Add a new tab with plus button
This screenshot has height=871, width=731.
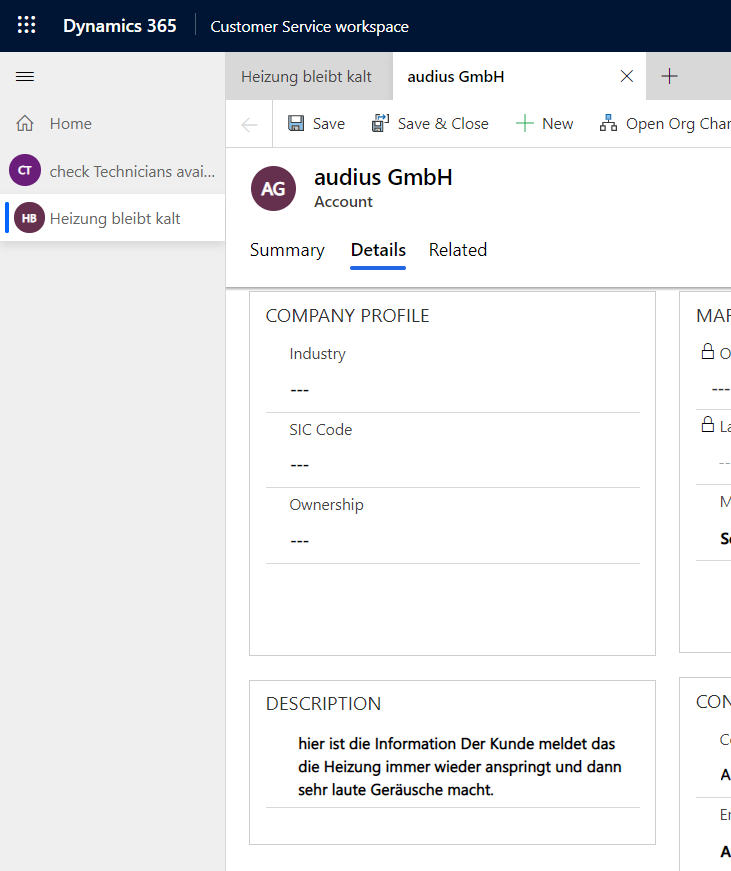point(670,77)
